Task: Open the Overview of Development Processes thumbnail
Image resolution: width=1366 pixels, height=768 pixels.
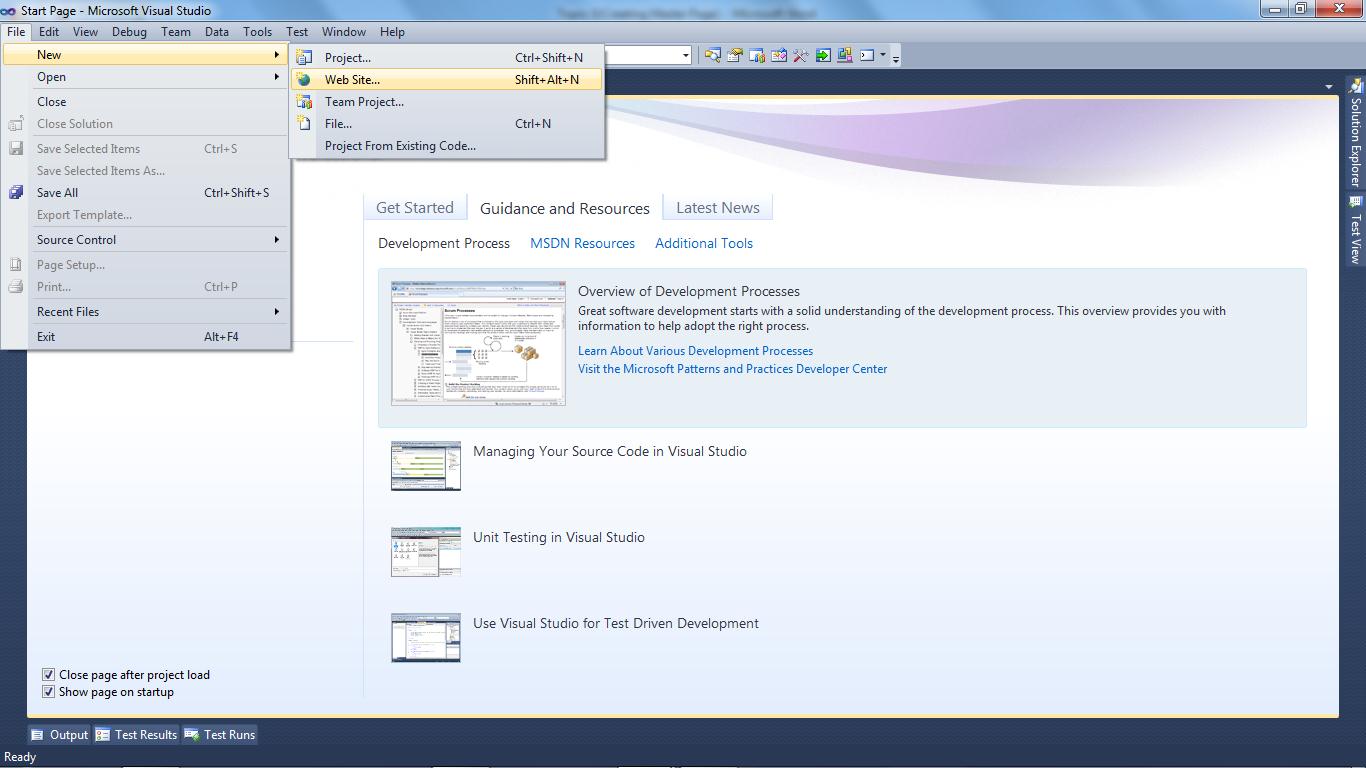Action: pos(478,343)
